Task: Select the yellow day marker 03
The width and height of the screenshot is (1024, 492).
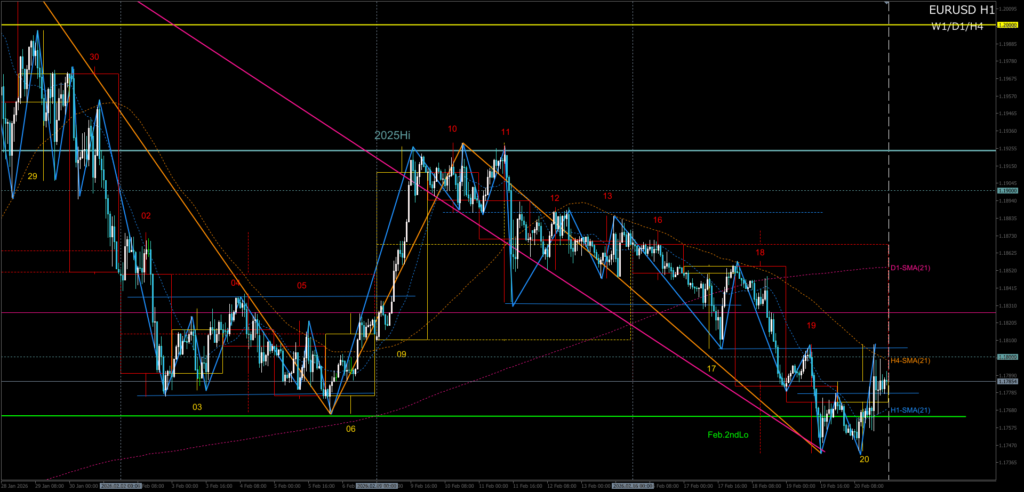Action: tap(197, 407)
